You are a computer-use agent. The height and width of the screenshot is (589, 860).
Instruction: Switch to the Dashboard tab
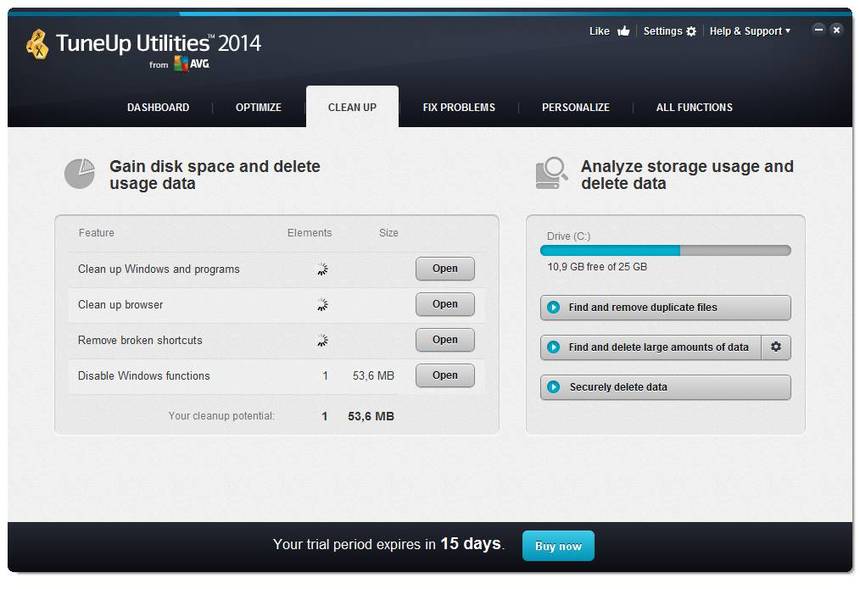(x=158, y=107)
